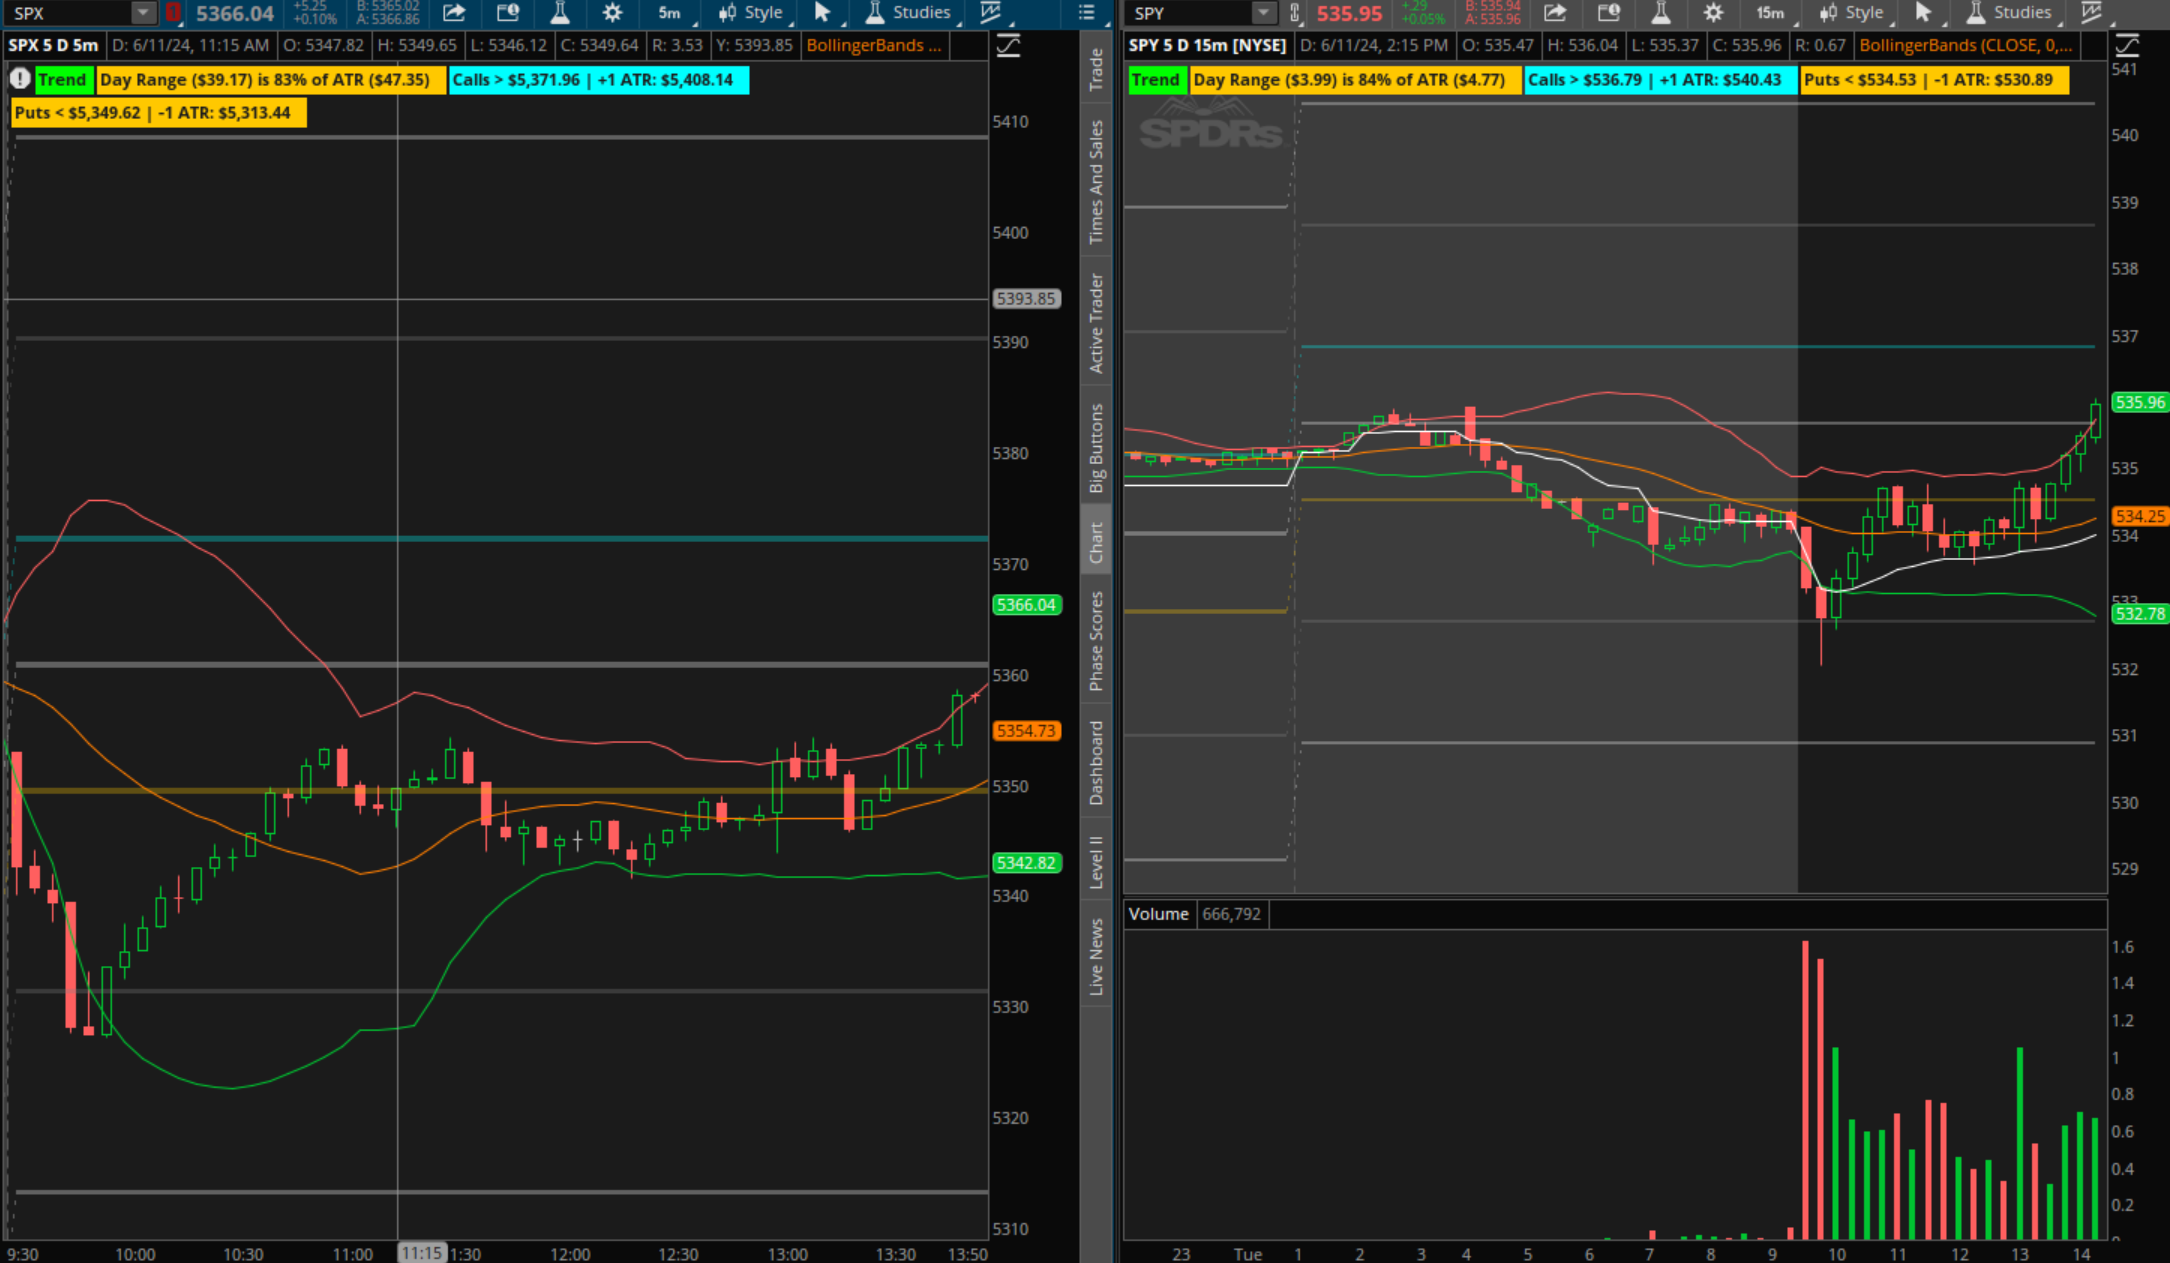Expand SPY symbol dropdown arrow
Screen dimensions: 2170x1263
coord(1264,13)
